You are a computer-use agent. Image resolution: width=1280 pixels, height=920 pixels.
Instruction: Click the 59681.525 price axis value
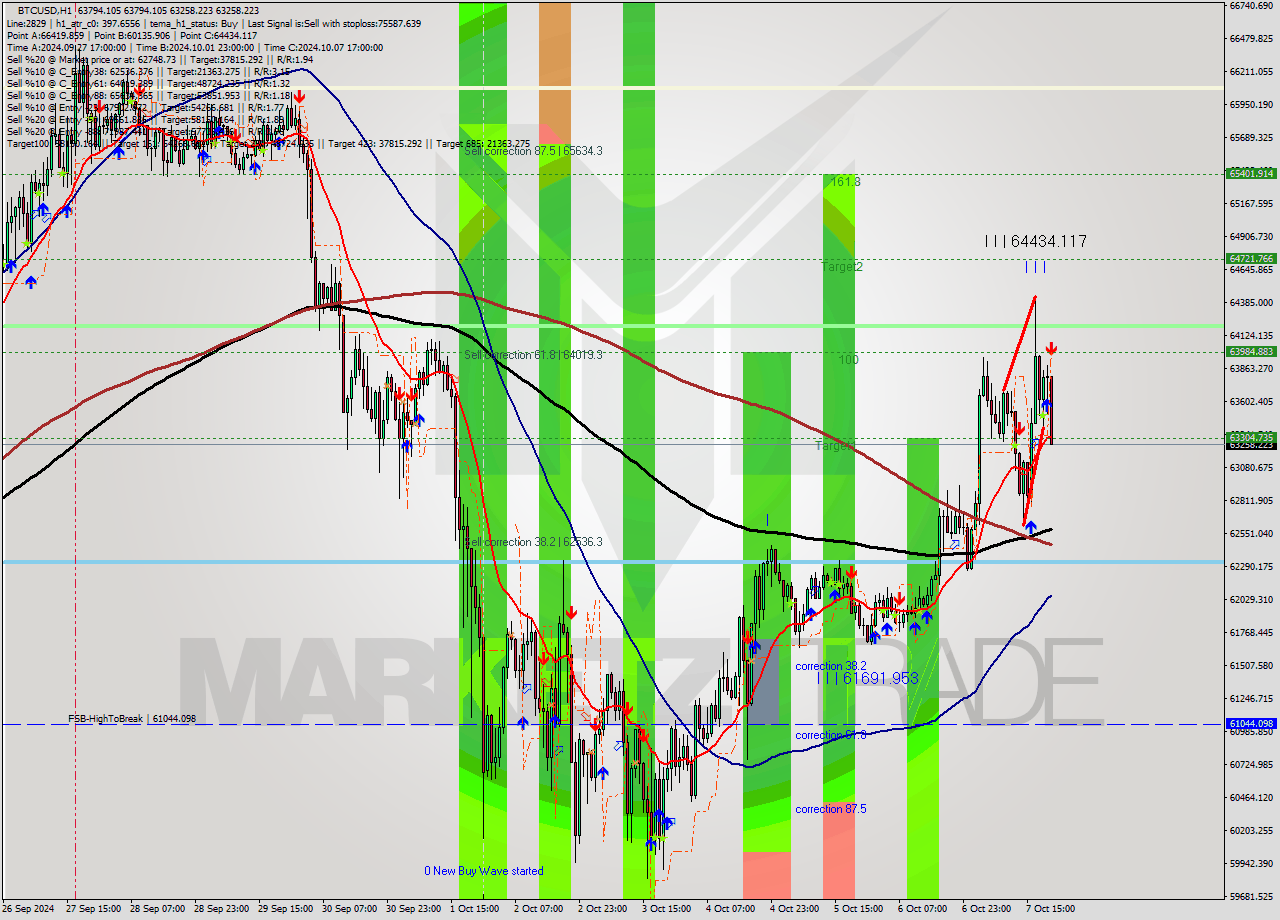point(1250,897)
